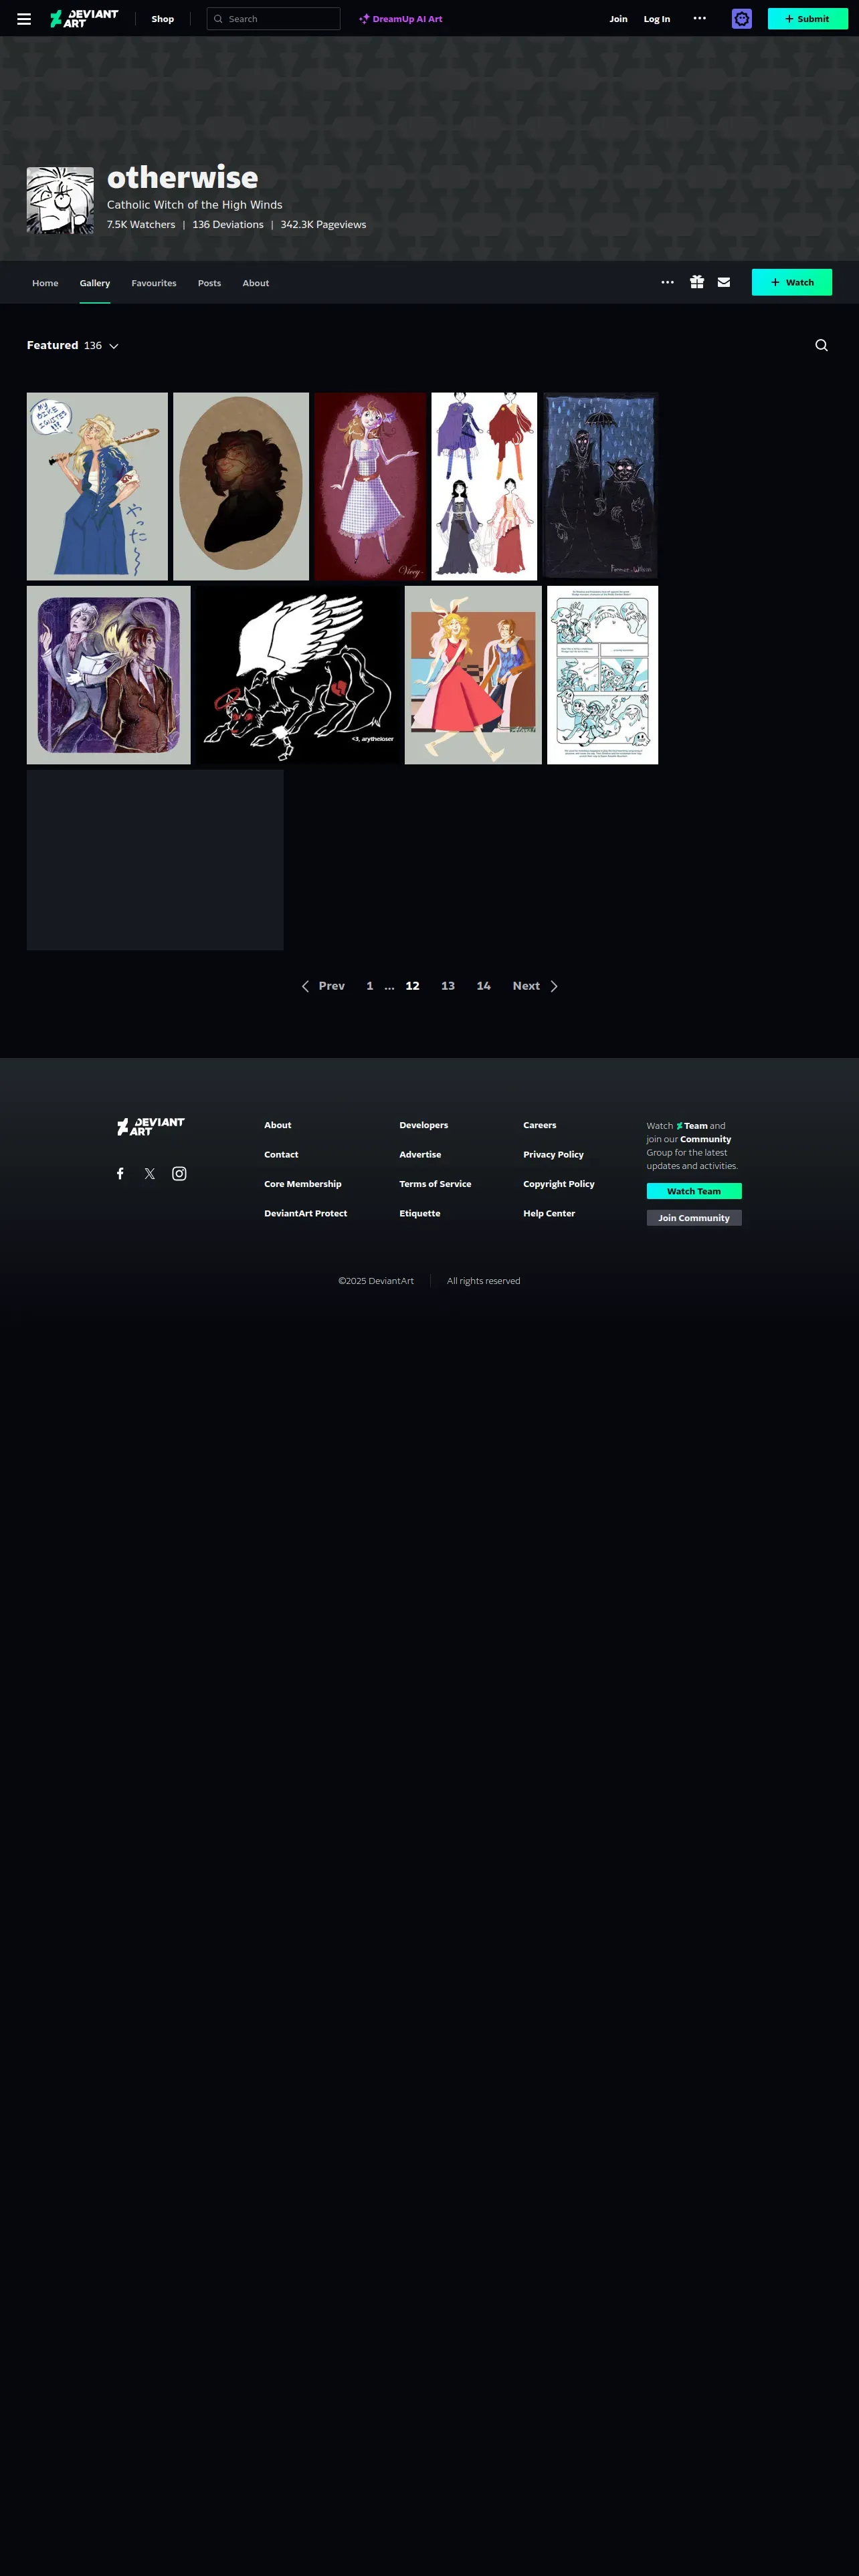Screen dimensions: 859x2576
Task: Click the purple chat bubble icon in the header
Action: click(x=742, y=19)
